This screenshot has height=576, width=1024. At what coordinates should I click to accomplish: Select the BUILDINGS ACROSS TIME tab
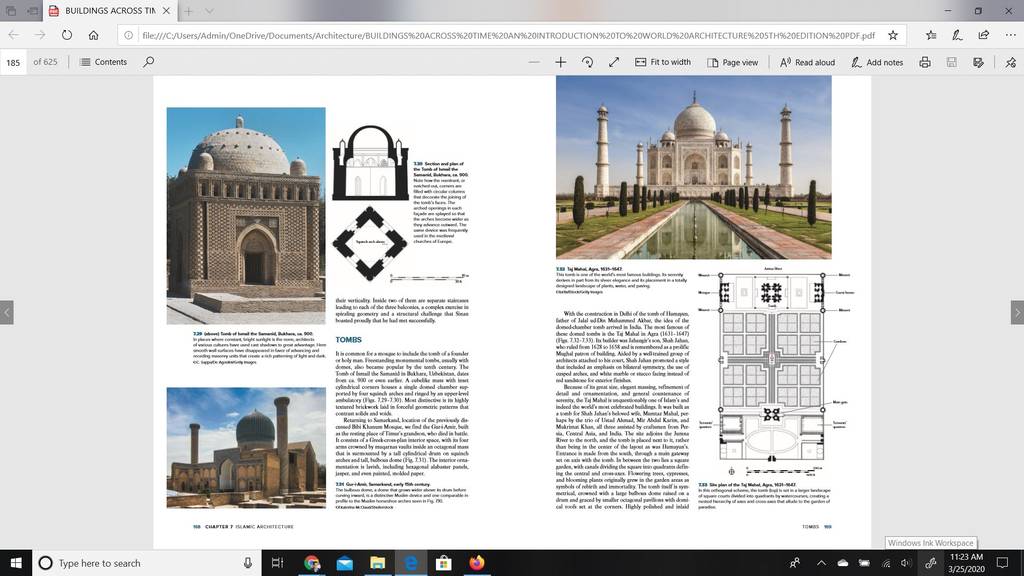[110, 10]
